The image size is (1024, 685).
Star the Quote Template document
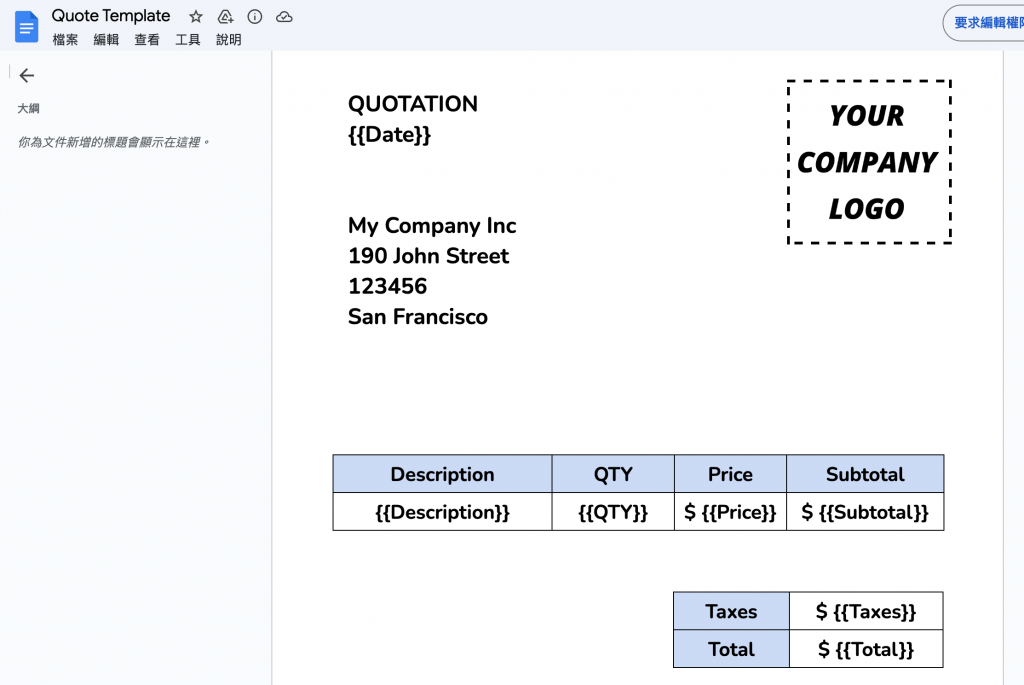point(196,17)
